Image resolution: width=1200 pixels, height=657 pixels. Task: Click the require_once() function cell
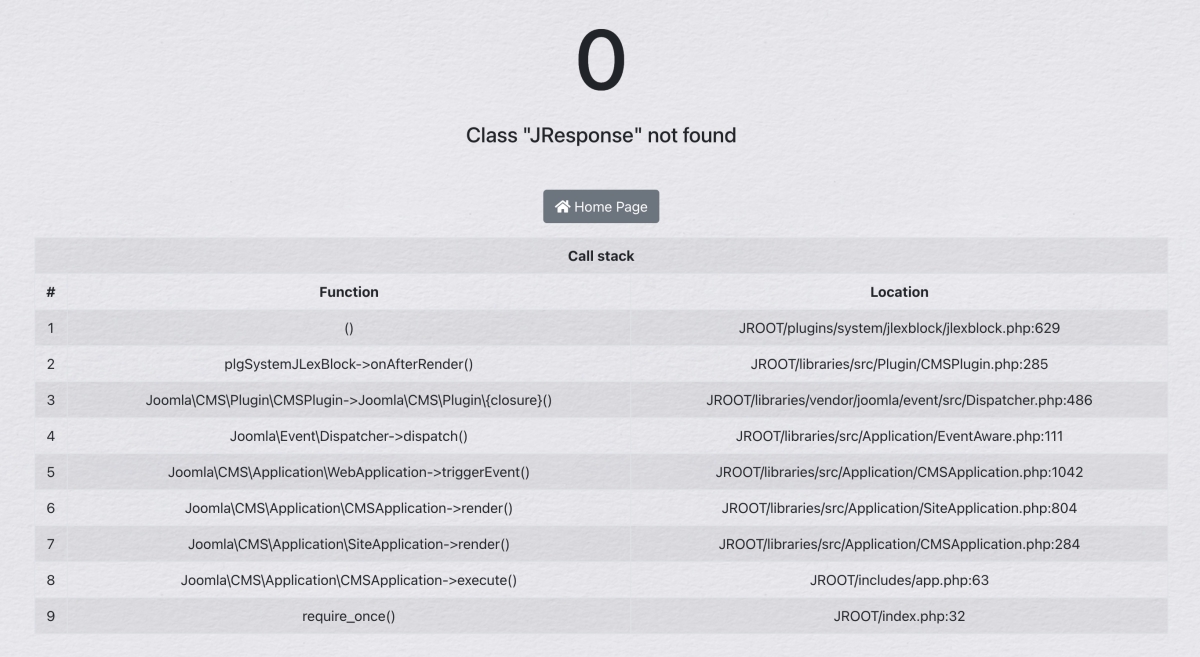click(349, 616)
